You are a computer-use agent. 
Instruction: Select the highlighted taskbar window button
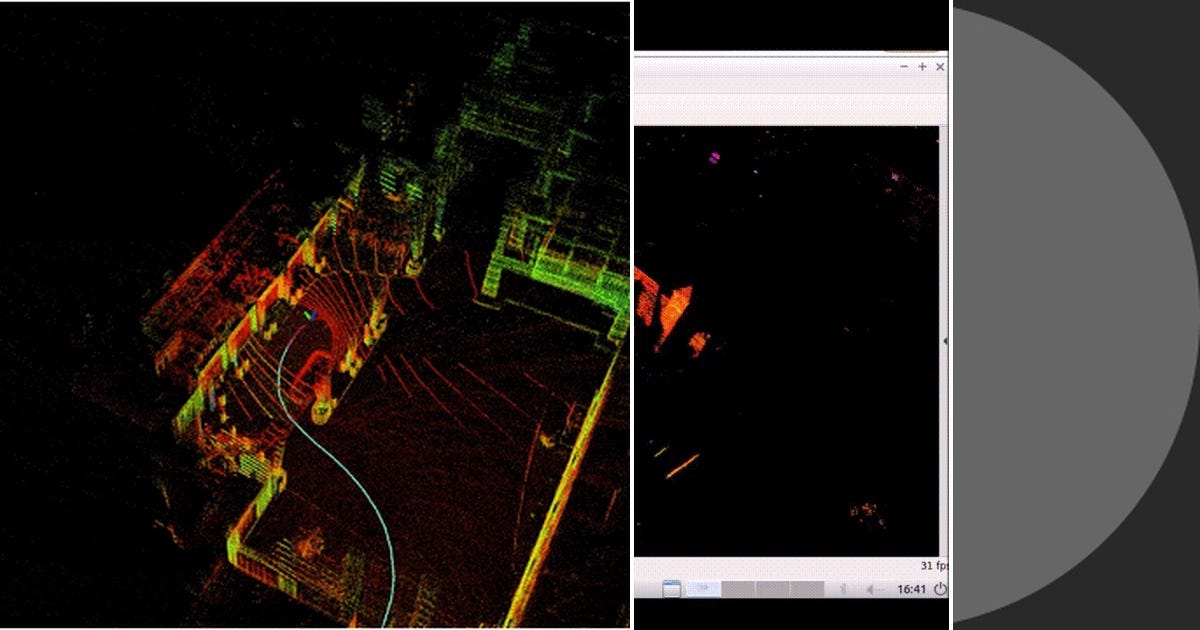pos(704,589)
